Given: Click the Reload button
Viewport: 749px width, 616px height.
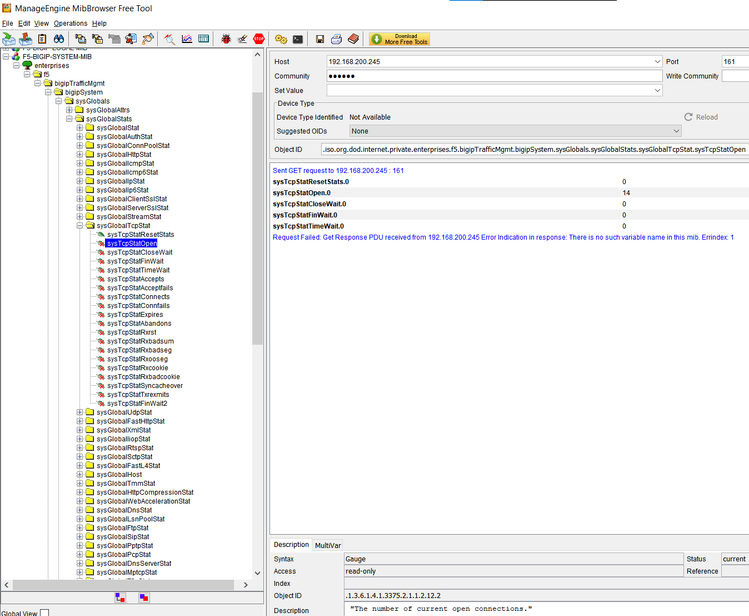Looking at the screenshot, I should [x=700, y=117].
